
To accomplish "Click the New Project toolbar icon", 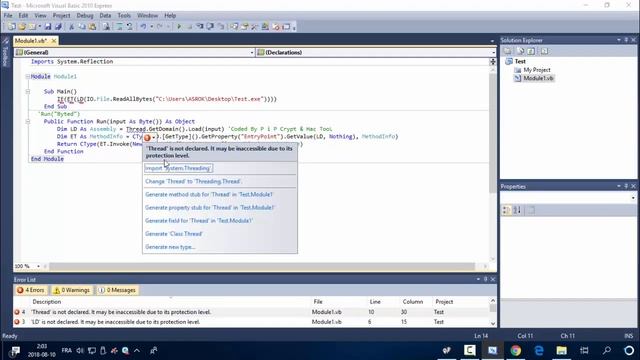I will click(11, 27).
